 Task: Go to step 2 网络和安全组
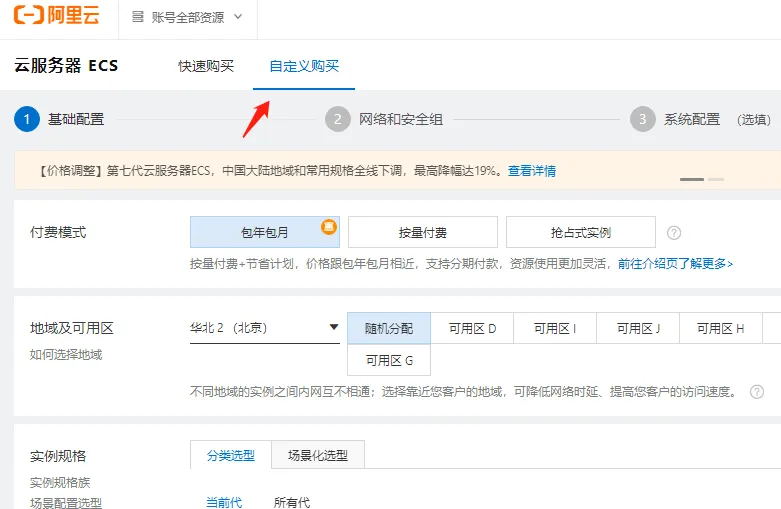pyautogui.click(x=384, y=120)
